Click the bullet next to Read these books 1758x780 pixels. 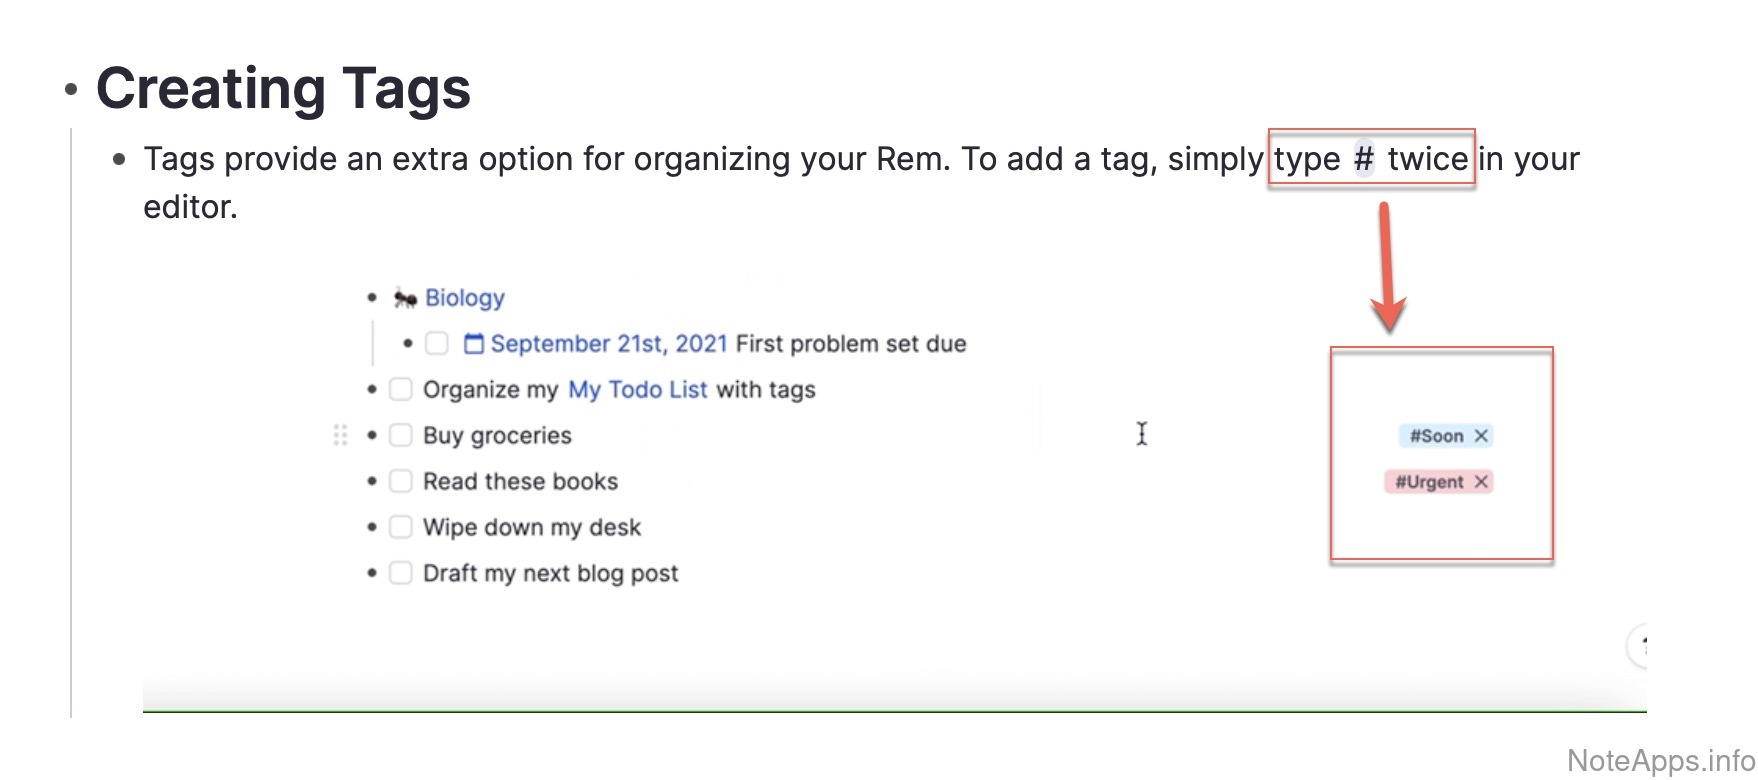(372, 482)
